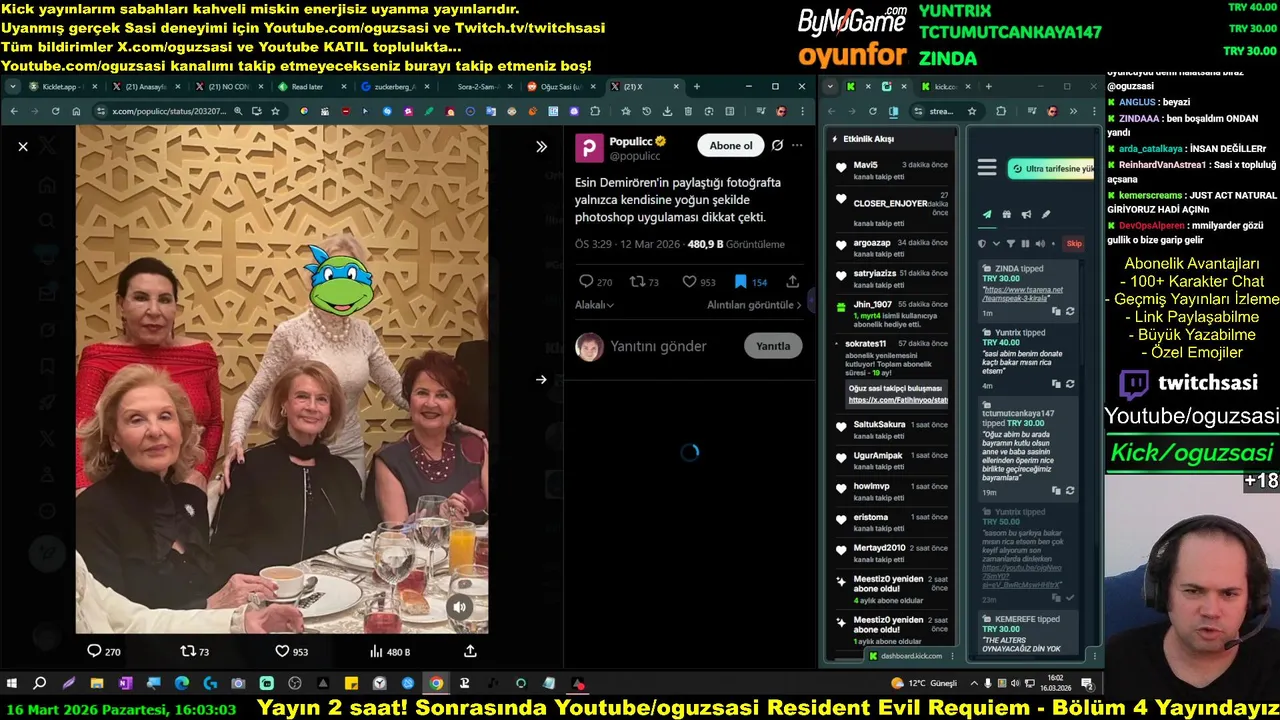This screenshot has height=720, width=1280.
Task: Reload the X page
Action: coord(55,111)
